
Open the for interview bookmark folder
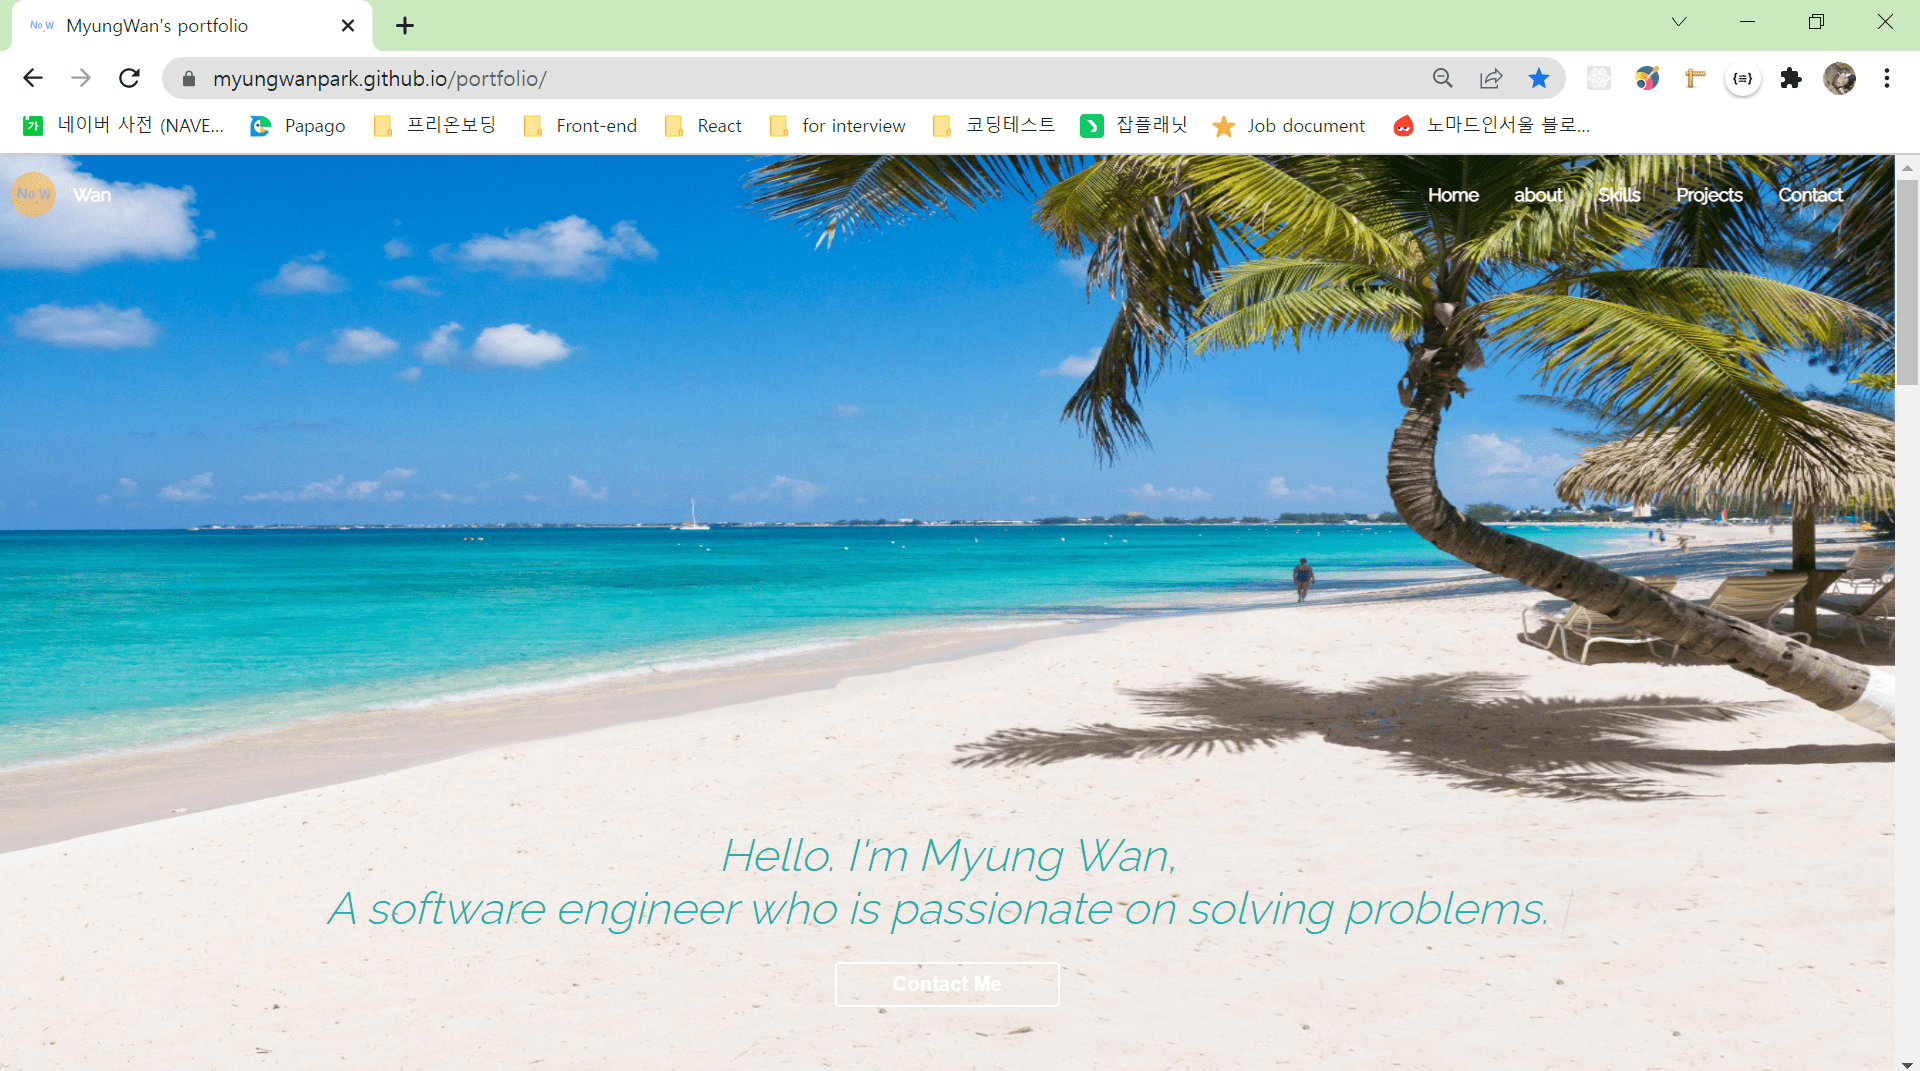(x=838, y=125)
